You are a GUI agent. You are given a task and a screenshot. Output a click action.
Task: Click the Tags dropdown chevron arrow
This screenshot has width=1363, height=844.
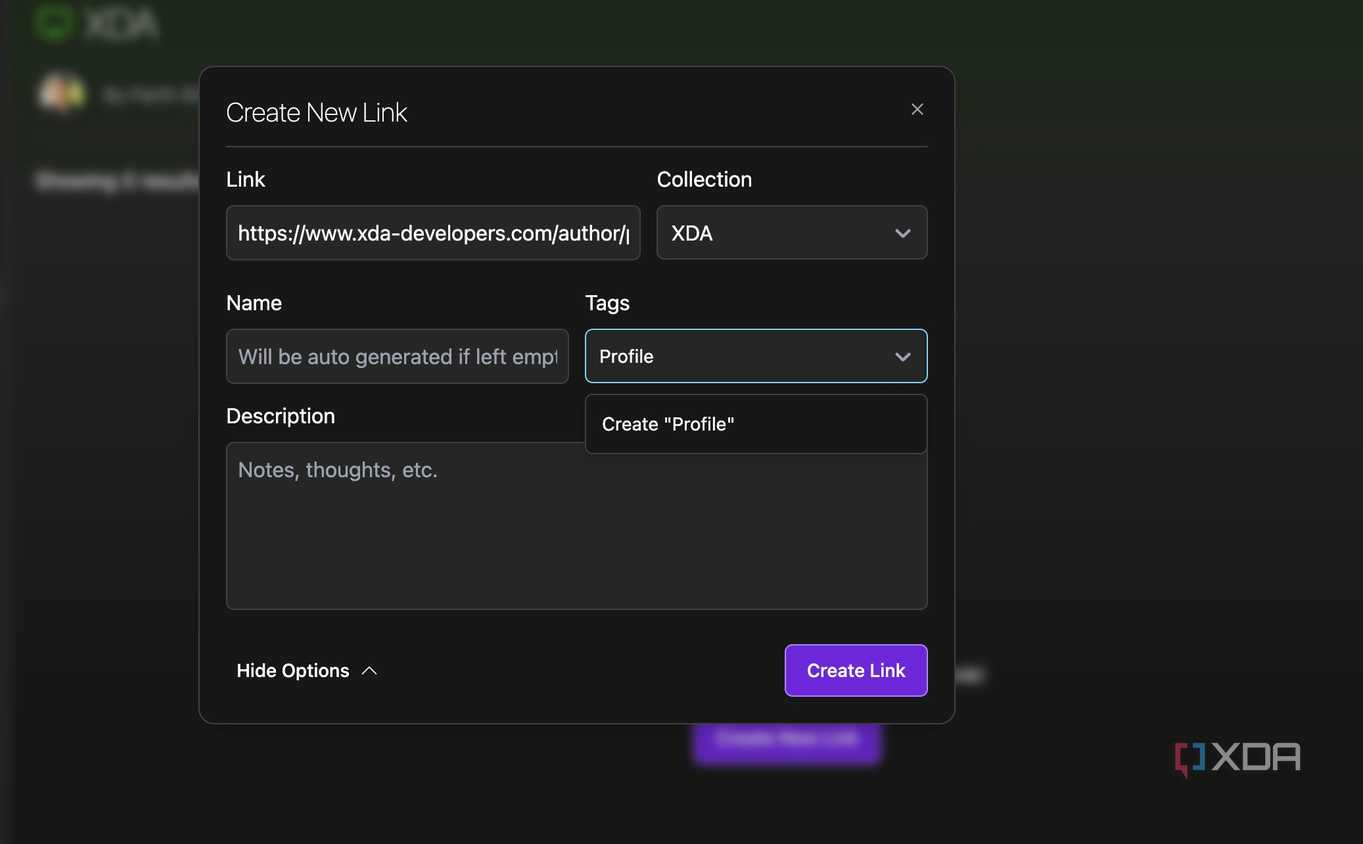[x=903, y=357]
